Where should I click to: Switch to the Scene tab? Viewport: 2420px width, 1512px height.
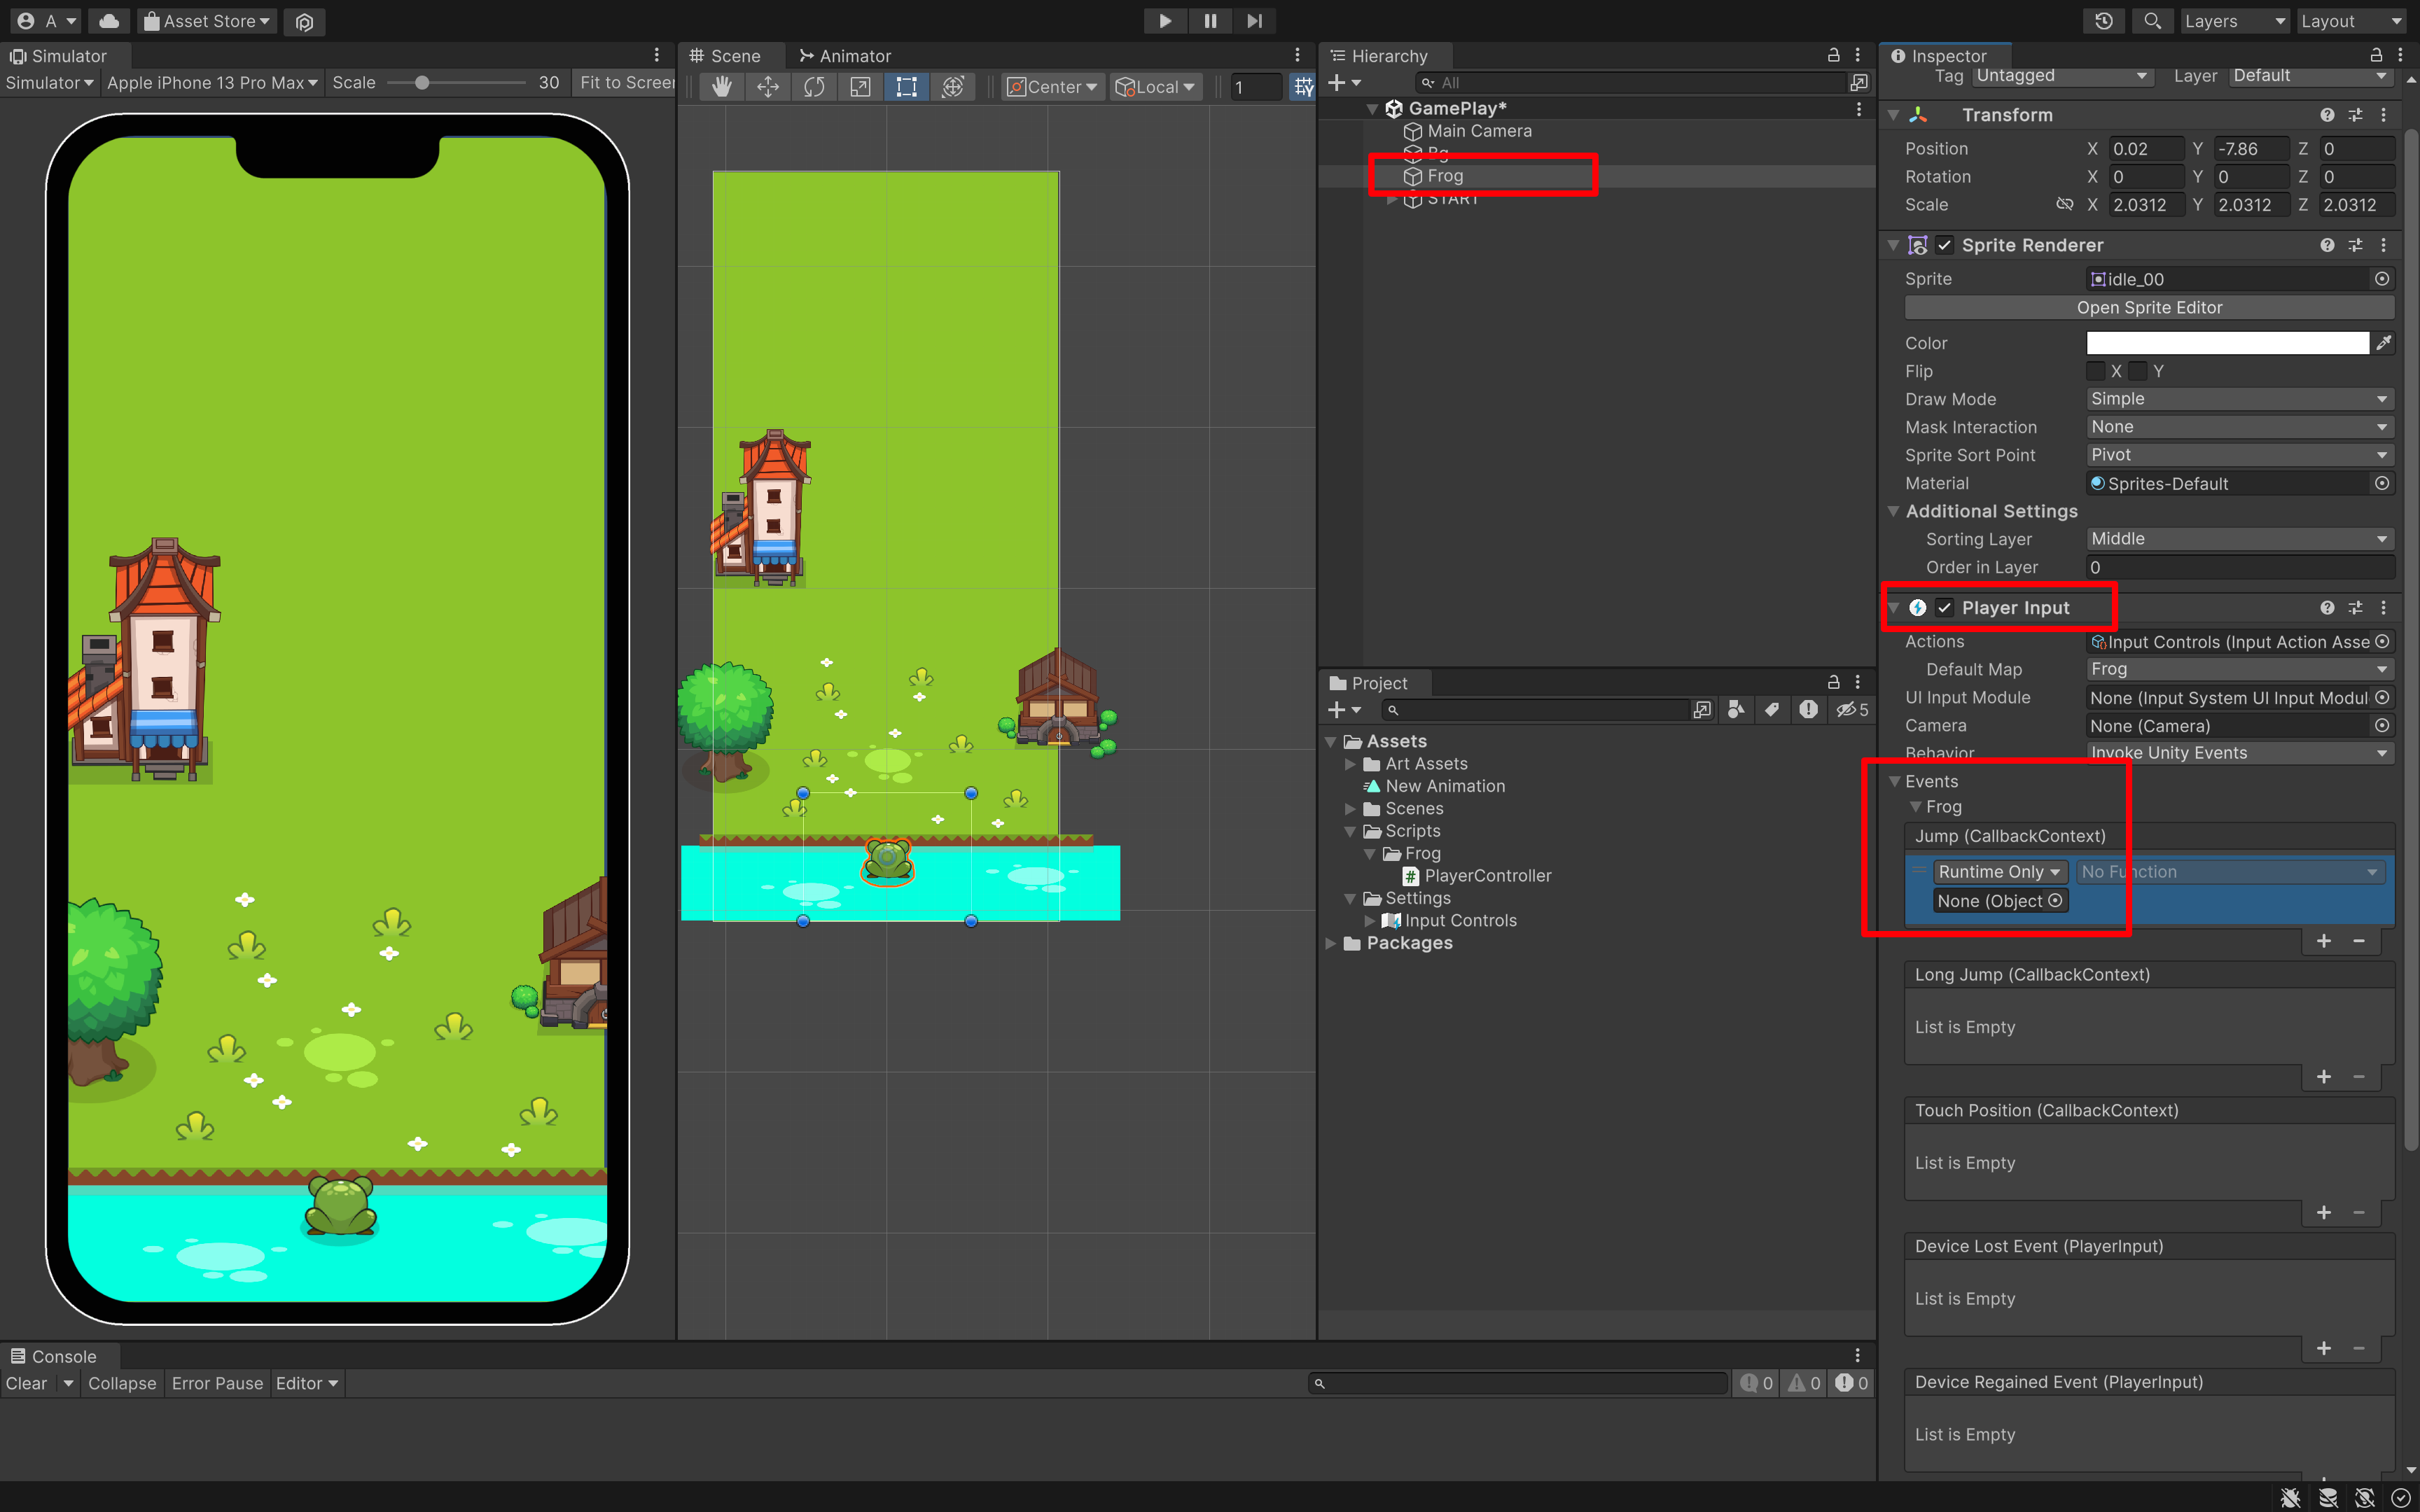point(727,56)
